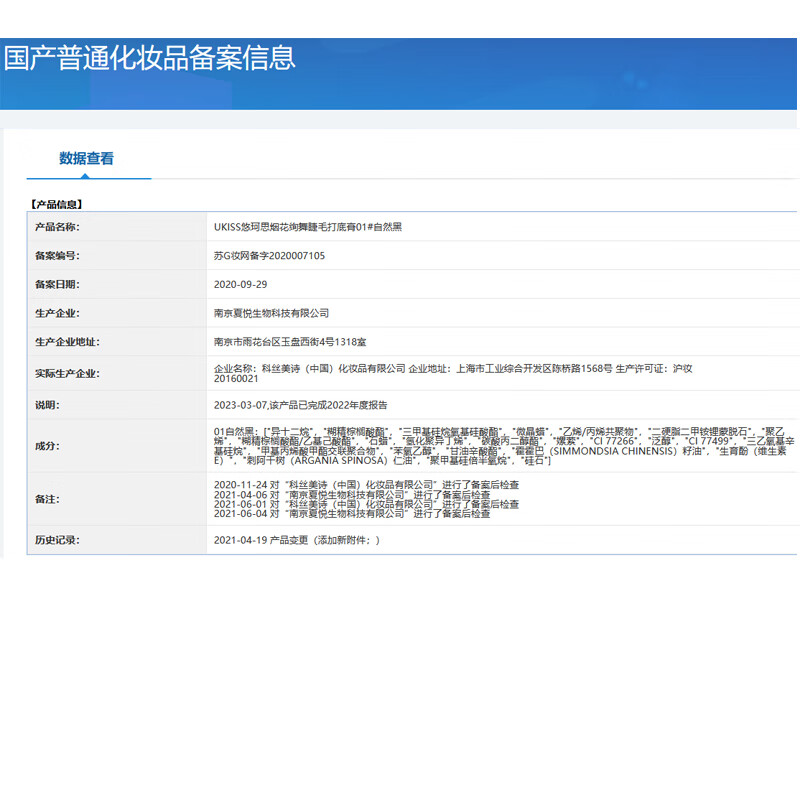This screenshot has height=800, width=800.
Task: Click the product name UKISS悠珂思 value
Action: [308, 227]
